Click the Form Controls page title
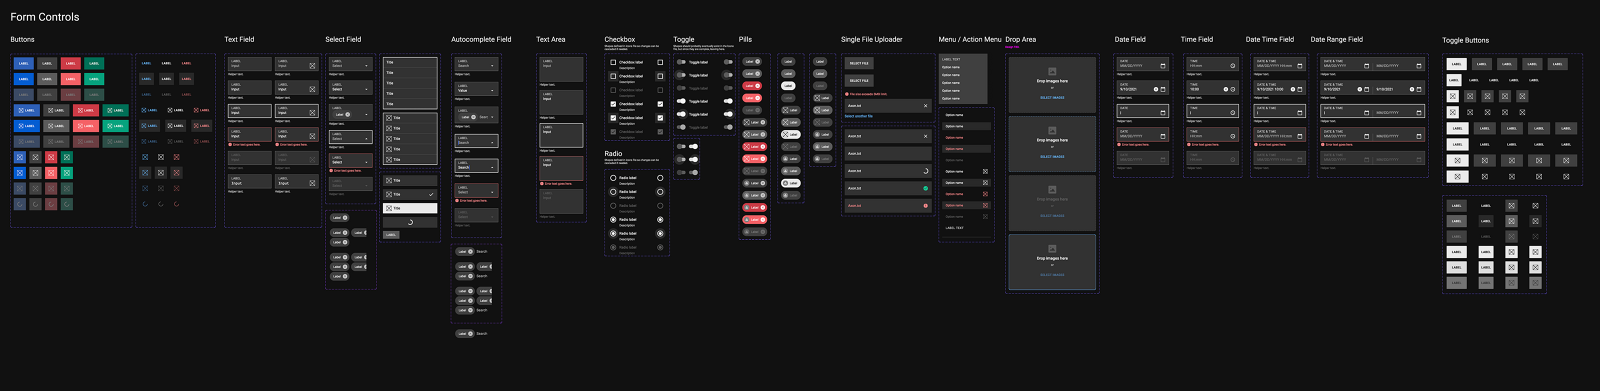Image resolution: width=1600 pixels, height=391 pixels. 45,17
